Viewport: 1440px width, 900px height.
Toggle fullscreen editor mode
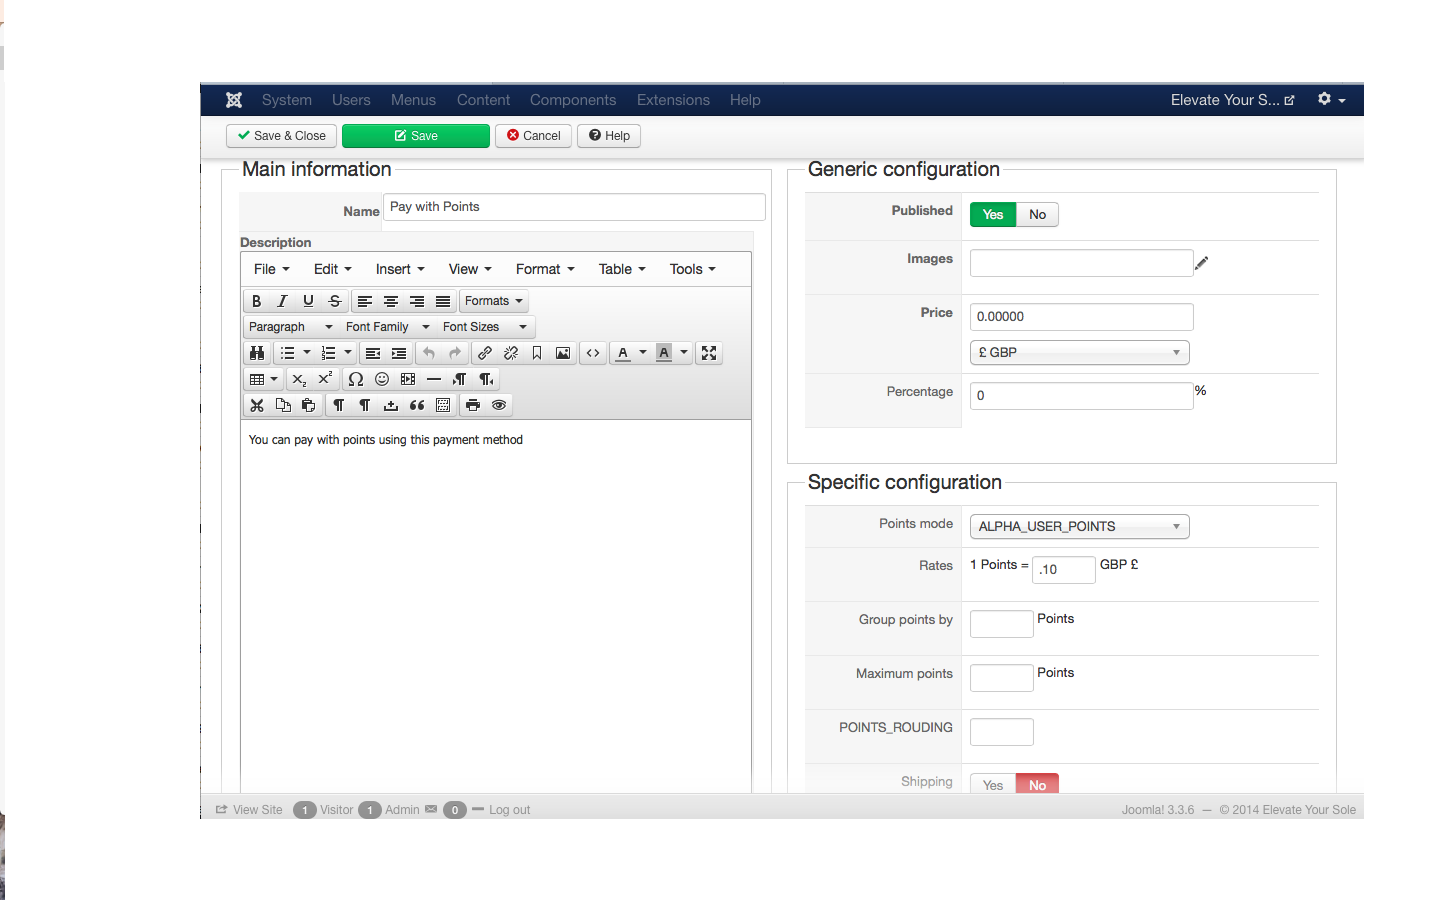point(709,353)
